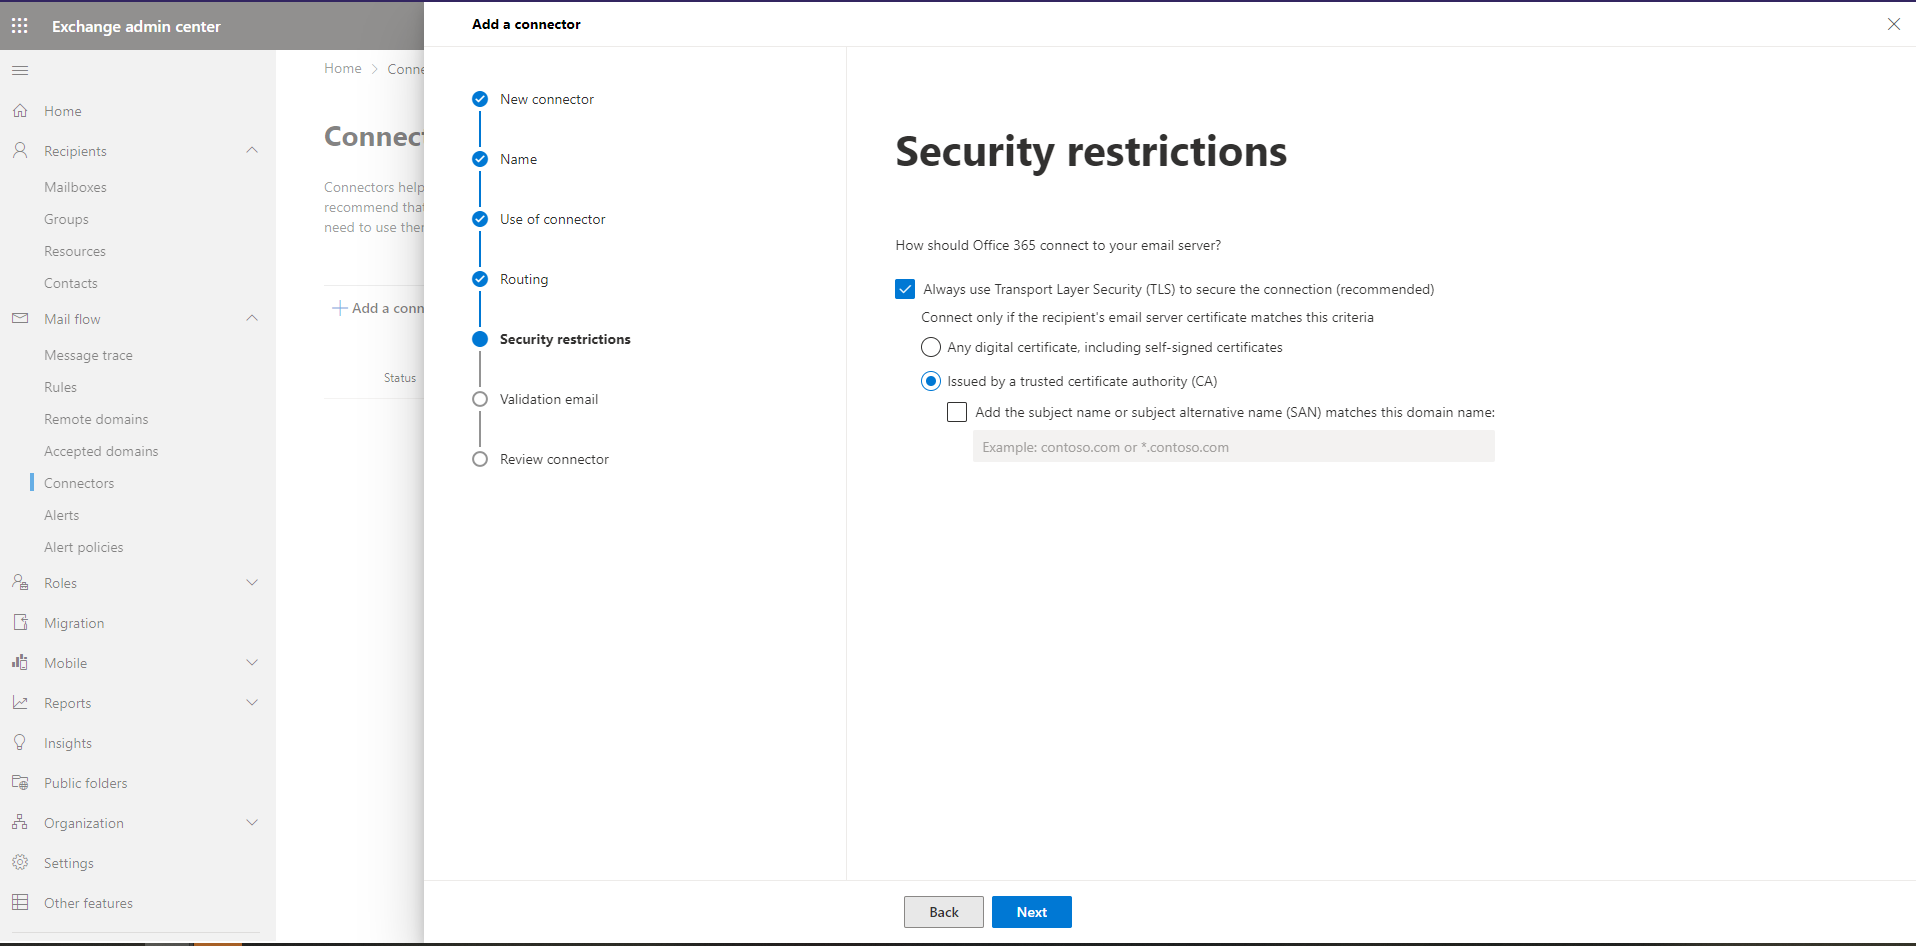Uncheck Always use Transport Layer Security checkbox
This screenshot has width=1916, height=946.
[905, 290]
